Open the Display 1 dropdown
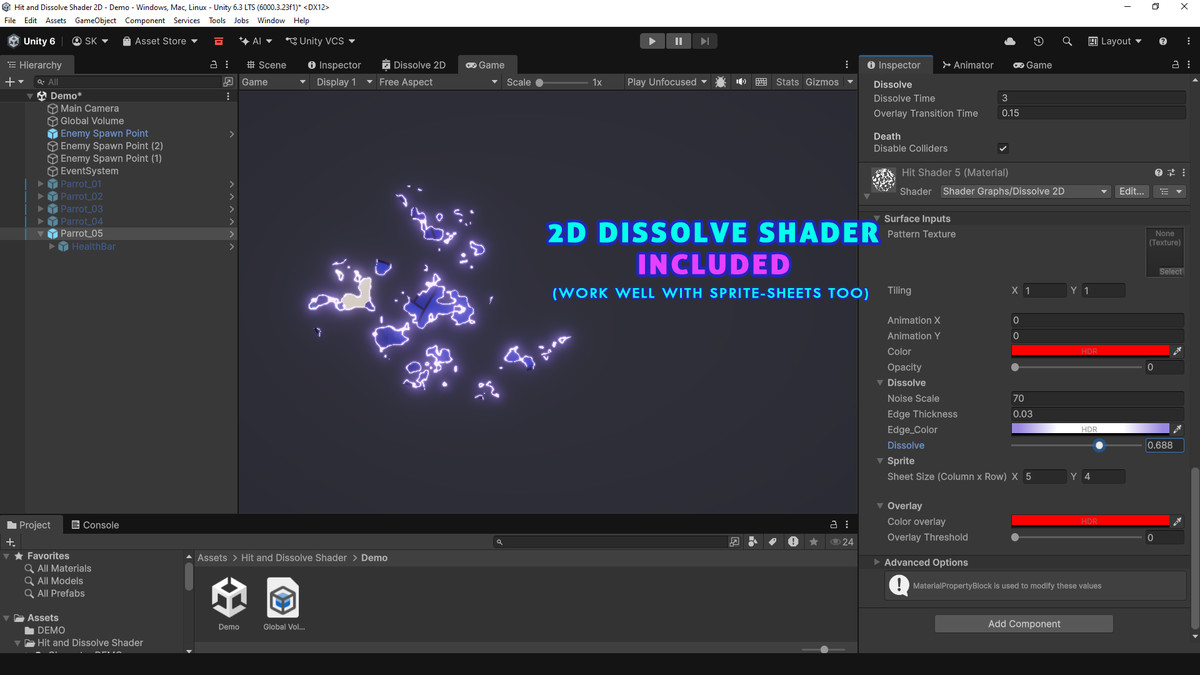 click(x=344, y=82)
